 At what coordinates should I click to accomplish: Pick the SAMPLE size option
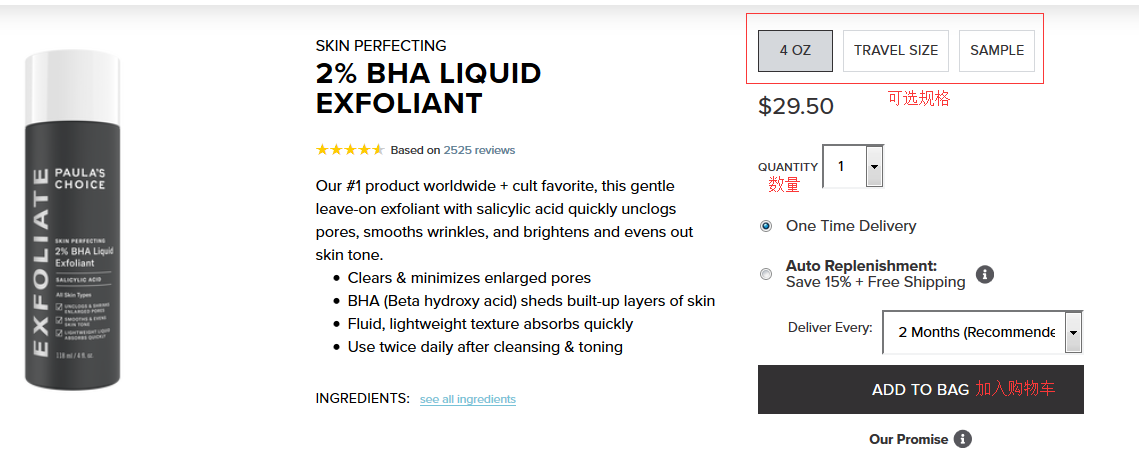tap(997, 50)
